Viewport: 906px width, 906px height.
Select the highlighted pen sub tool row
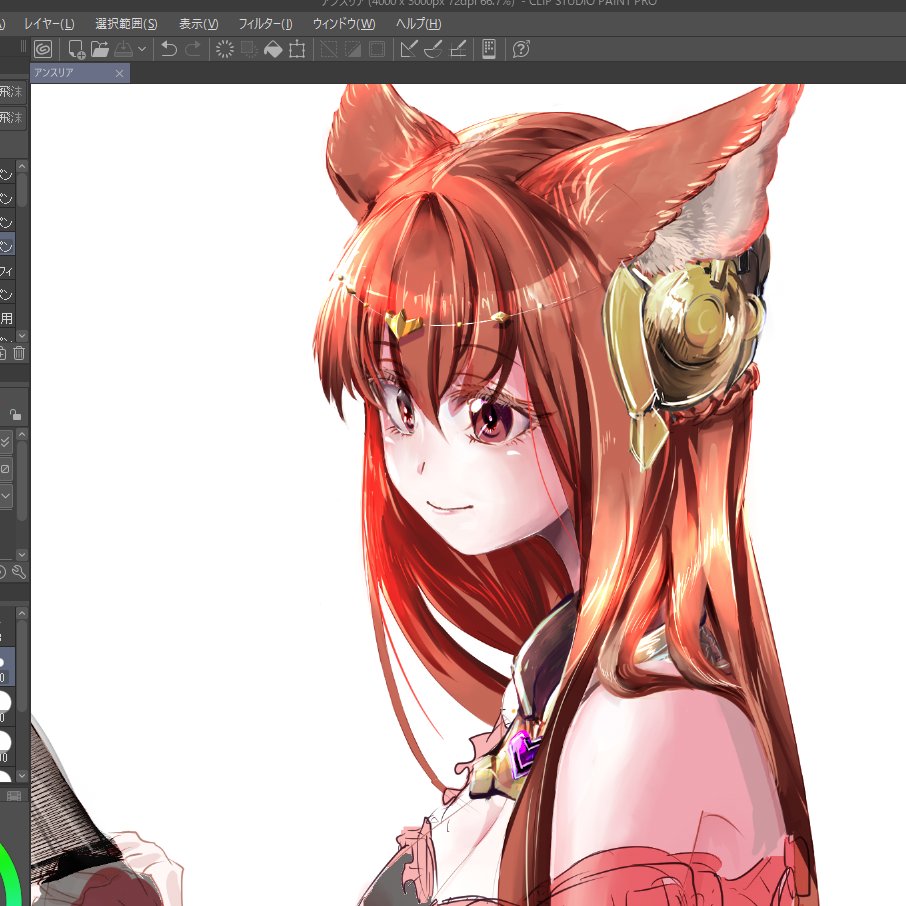tap(8, 246)
